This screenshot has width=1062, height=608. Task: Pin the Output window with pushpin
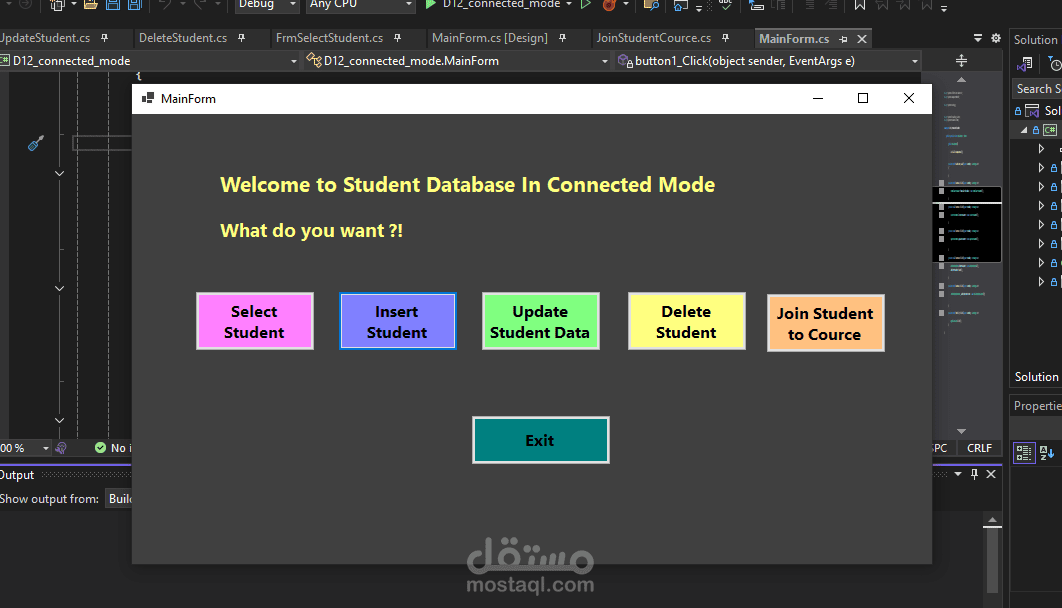pyautogui.click(x=975, y=474)
